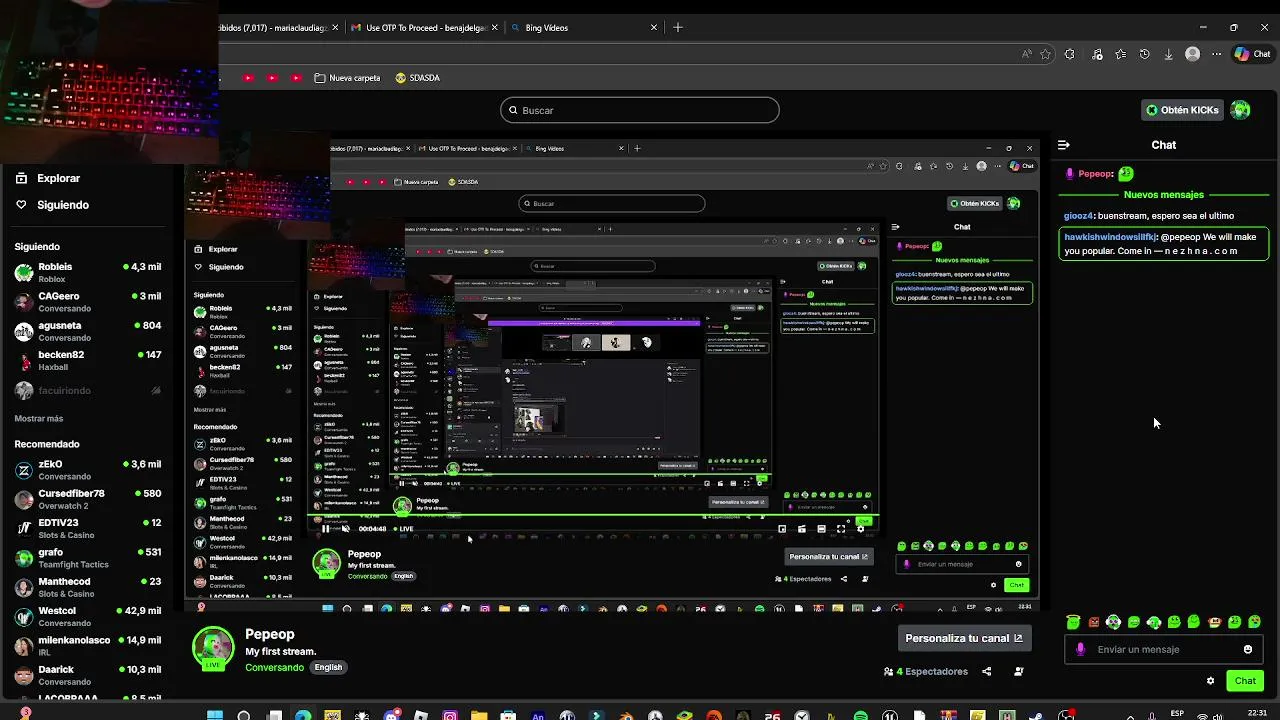
Task: Collapse the chat panel with the arrow icon
Action: (1064, 145)
